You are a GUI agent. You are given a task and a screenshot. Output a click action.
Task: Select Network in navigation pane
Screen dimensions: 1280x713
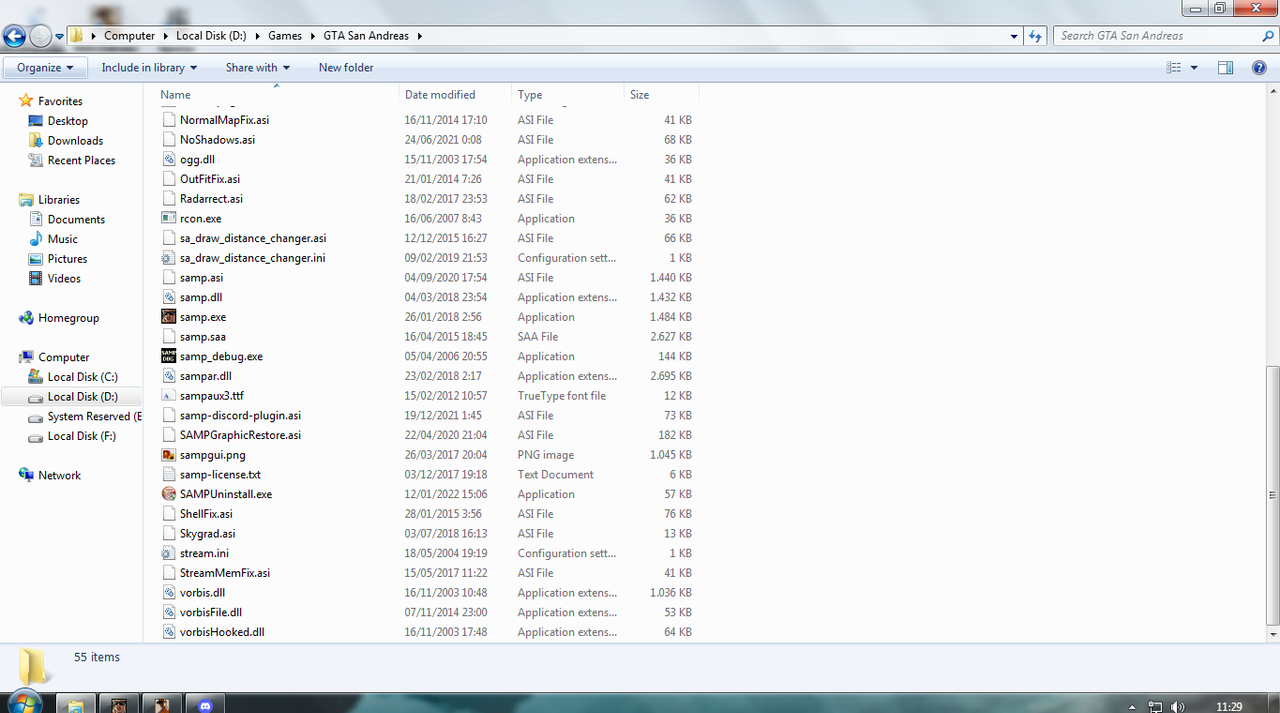59,476
